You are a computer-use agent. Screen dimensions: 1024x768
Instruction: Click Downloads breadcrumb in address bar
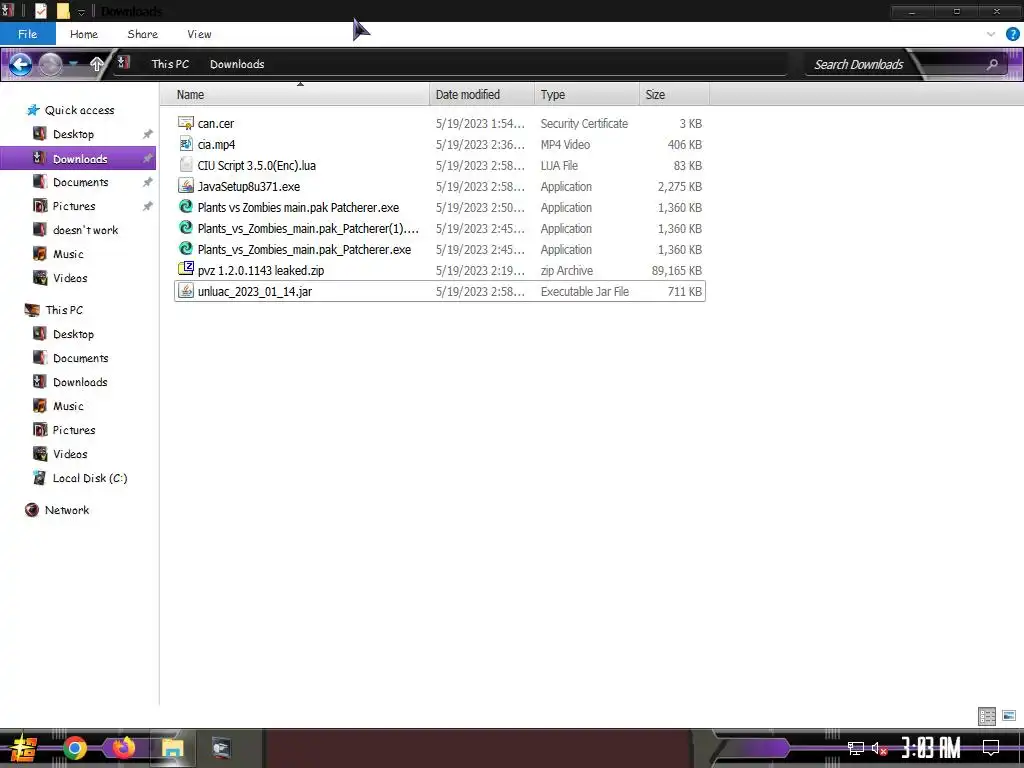[x=237, y=64]
